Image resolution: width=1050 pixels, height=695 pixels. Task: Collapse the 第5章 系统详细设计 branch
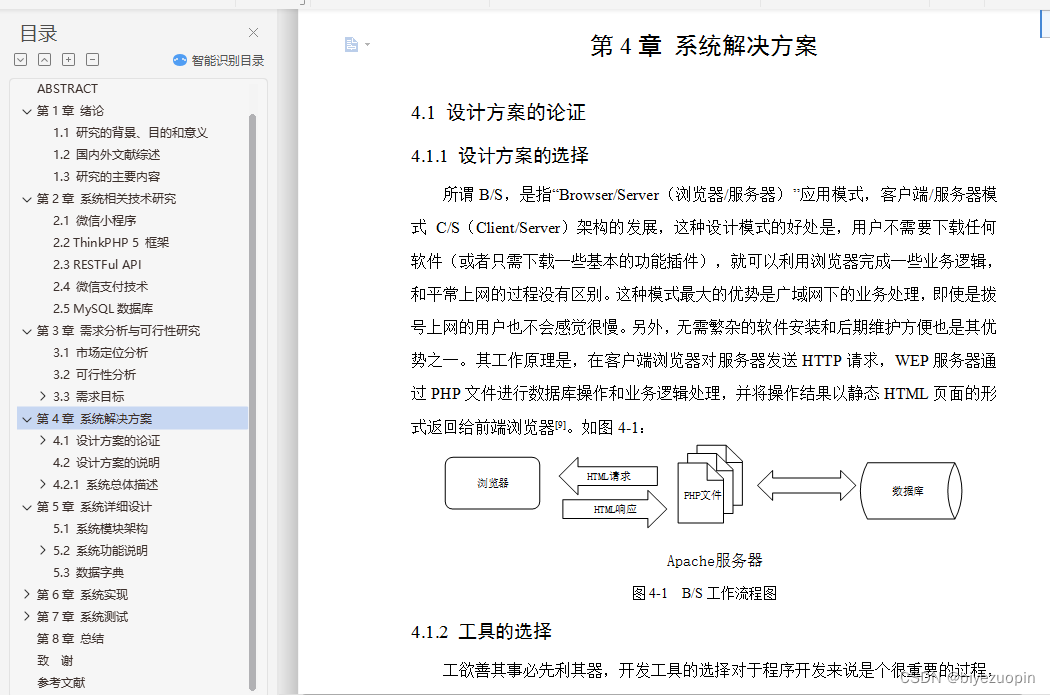click(x=27, y=506)
